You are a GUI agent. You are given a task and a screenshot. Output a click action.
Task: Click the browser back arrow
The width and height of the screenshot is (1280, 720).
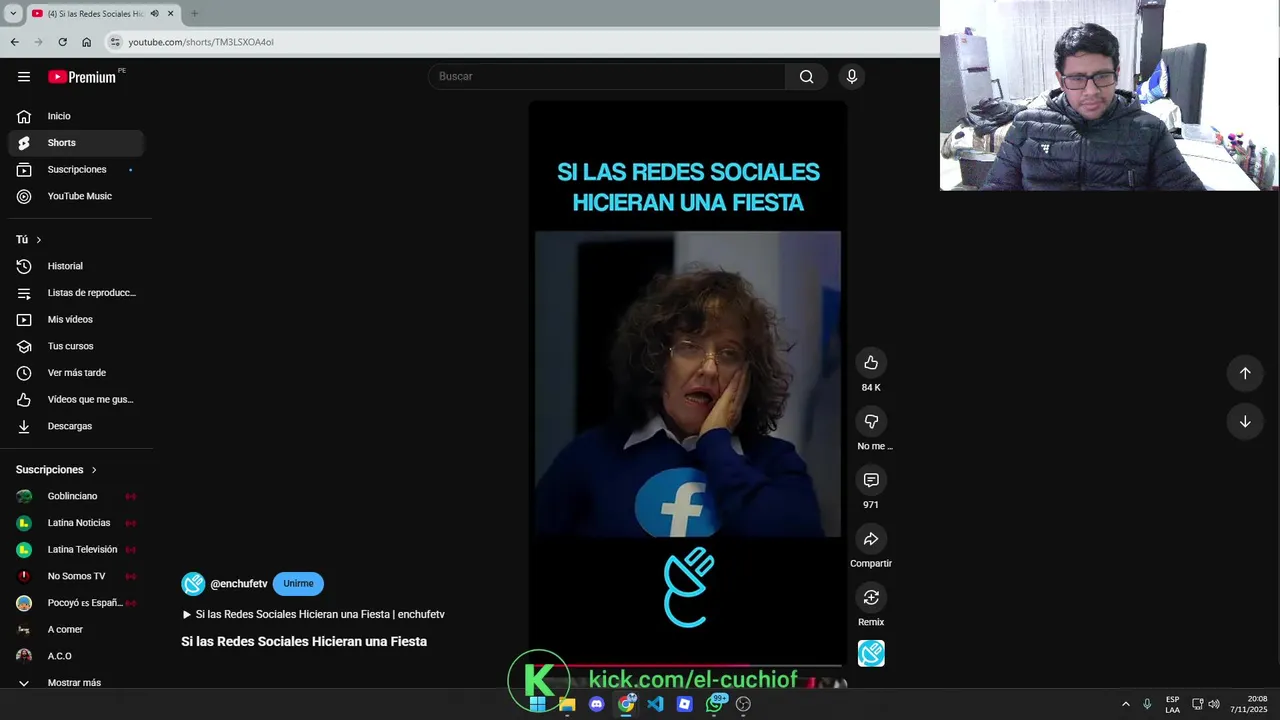point(14,42)
